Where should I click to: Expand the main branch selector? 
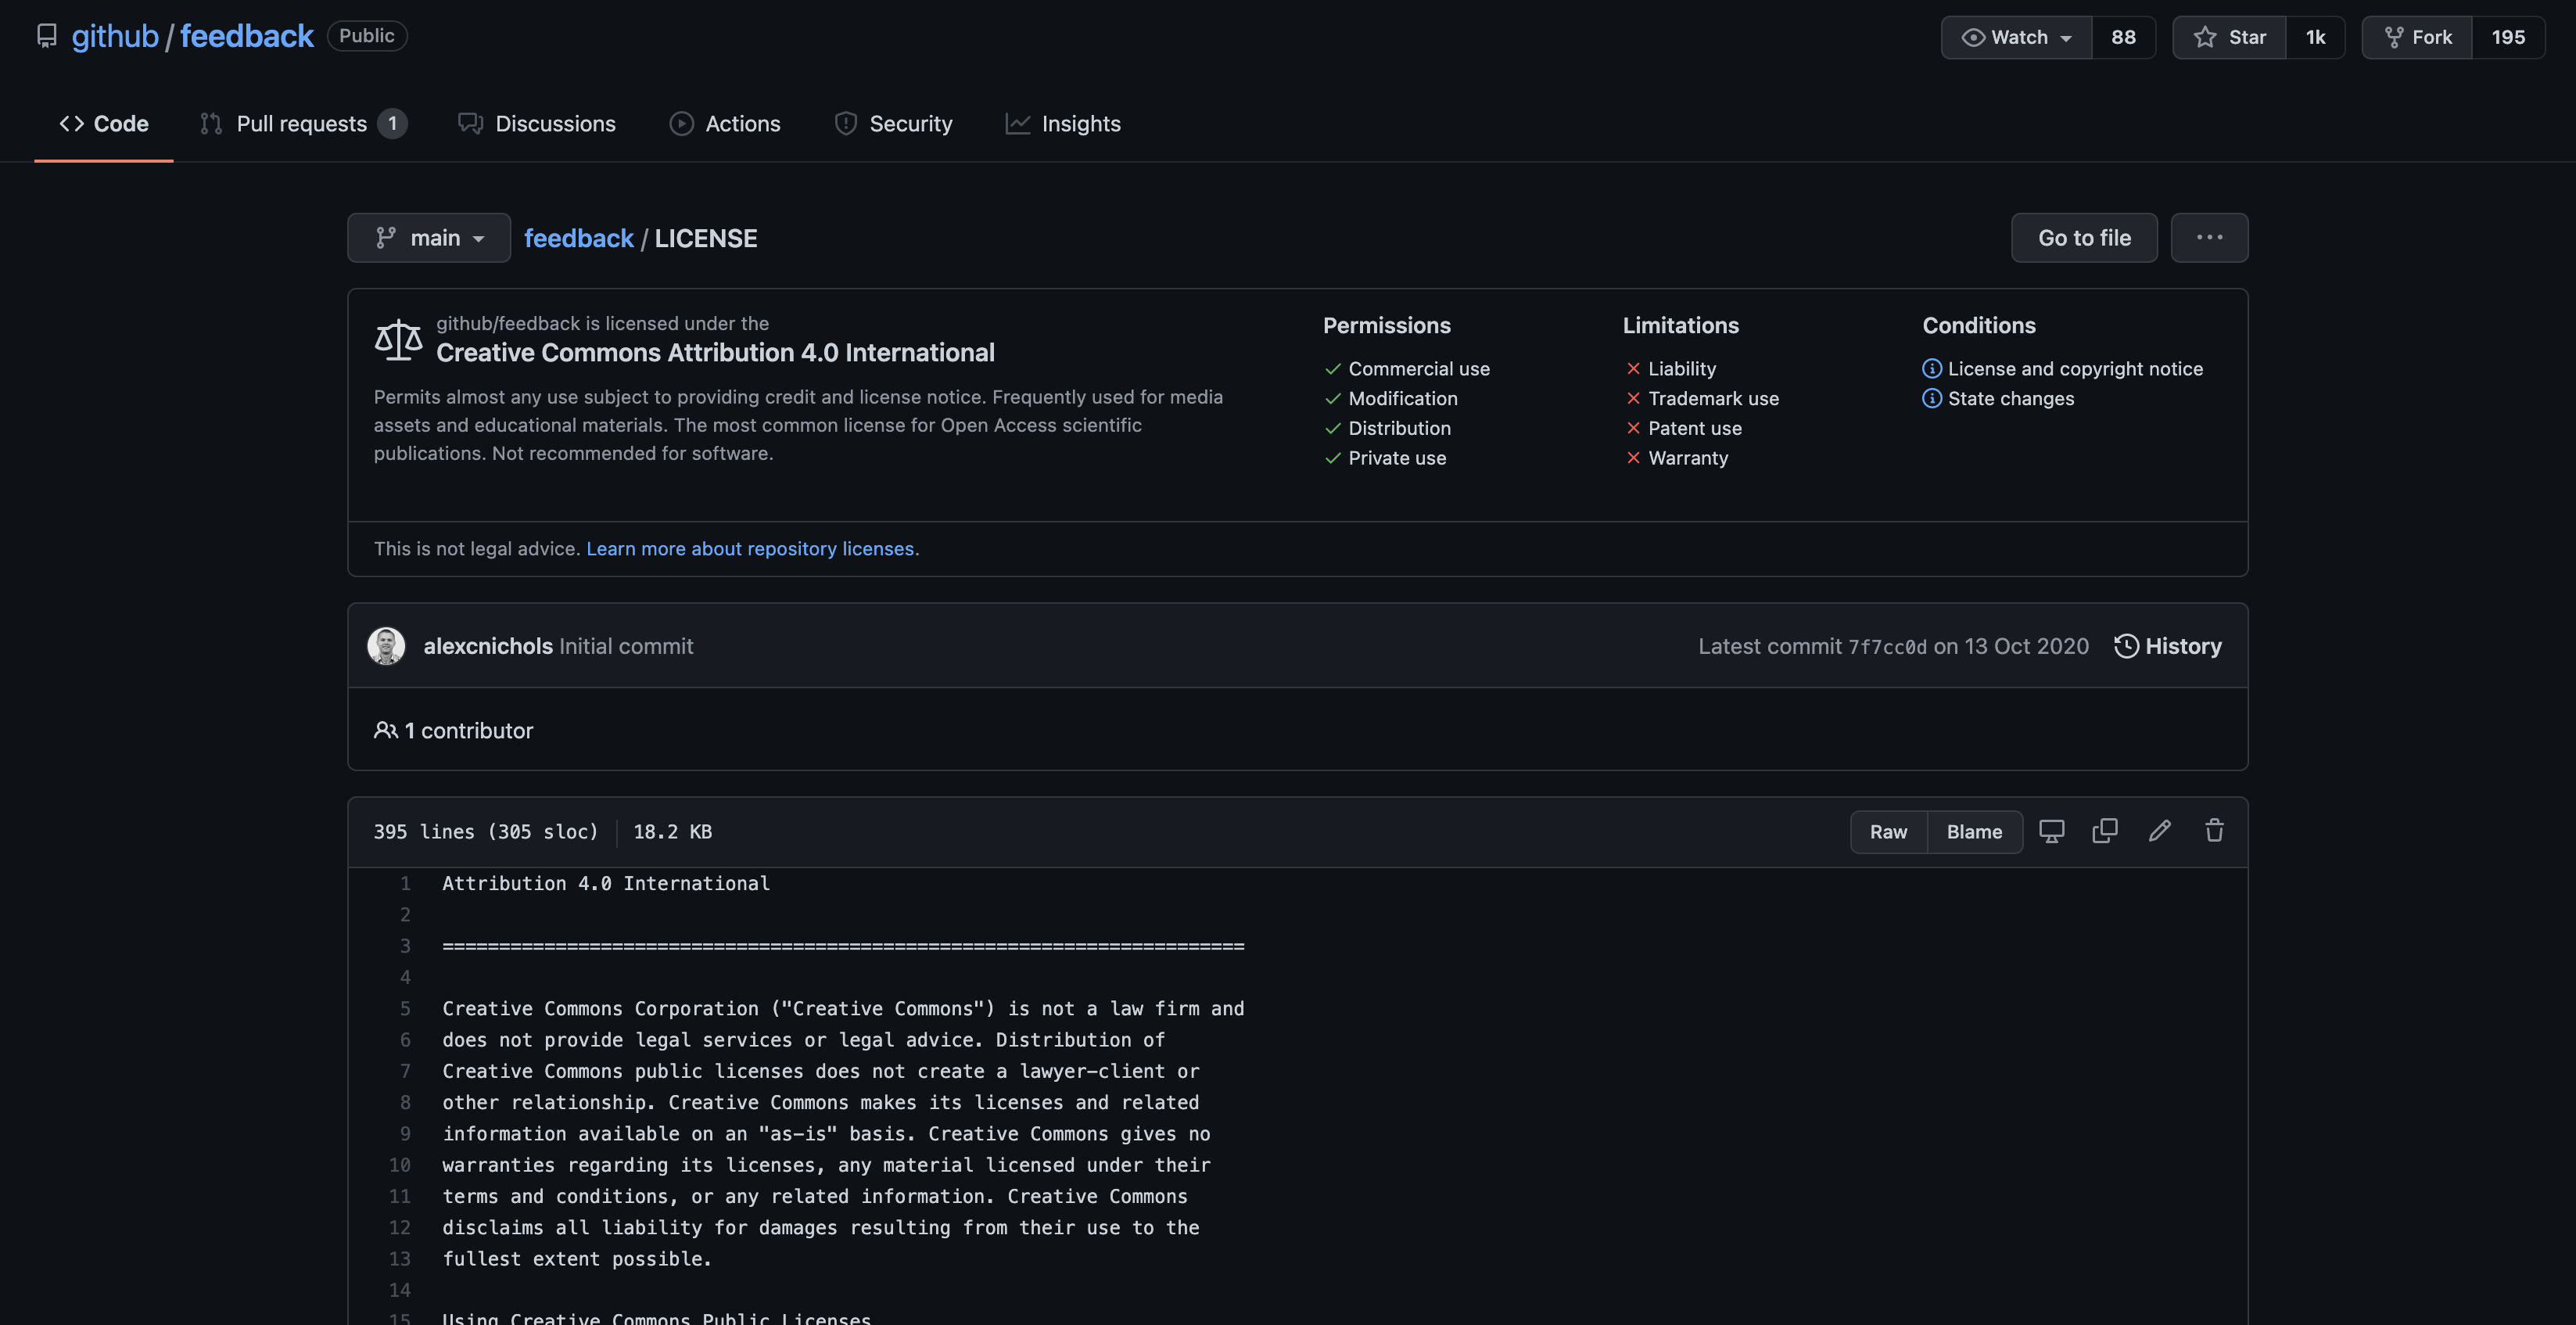click(x=429, y=237)
